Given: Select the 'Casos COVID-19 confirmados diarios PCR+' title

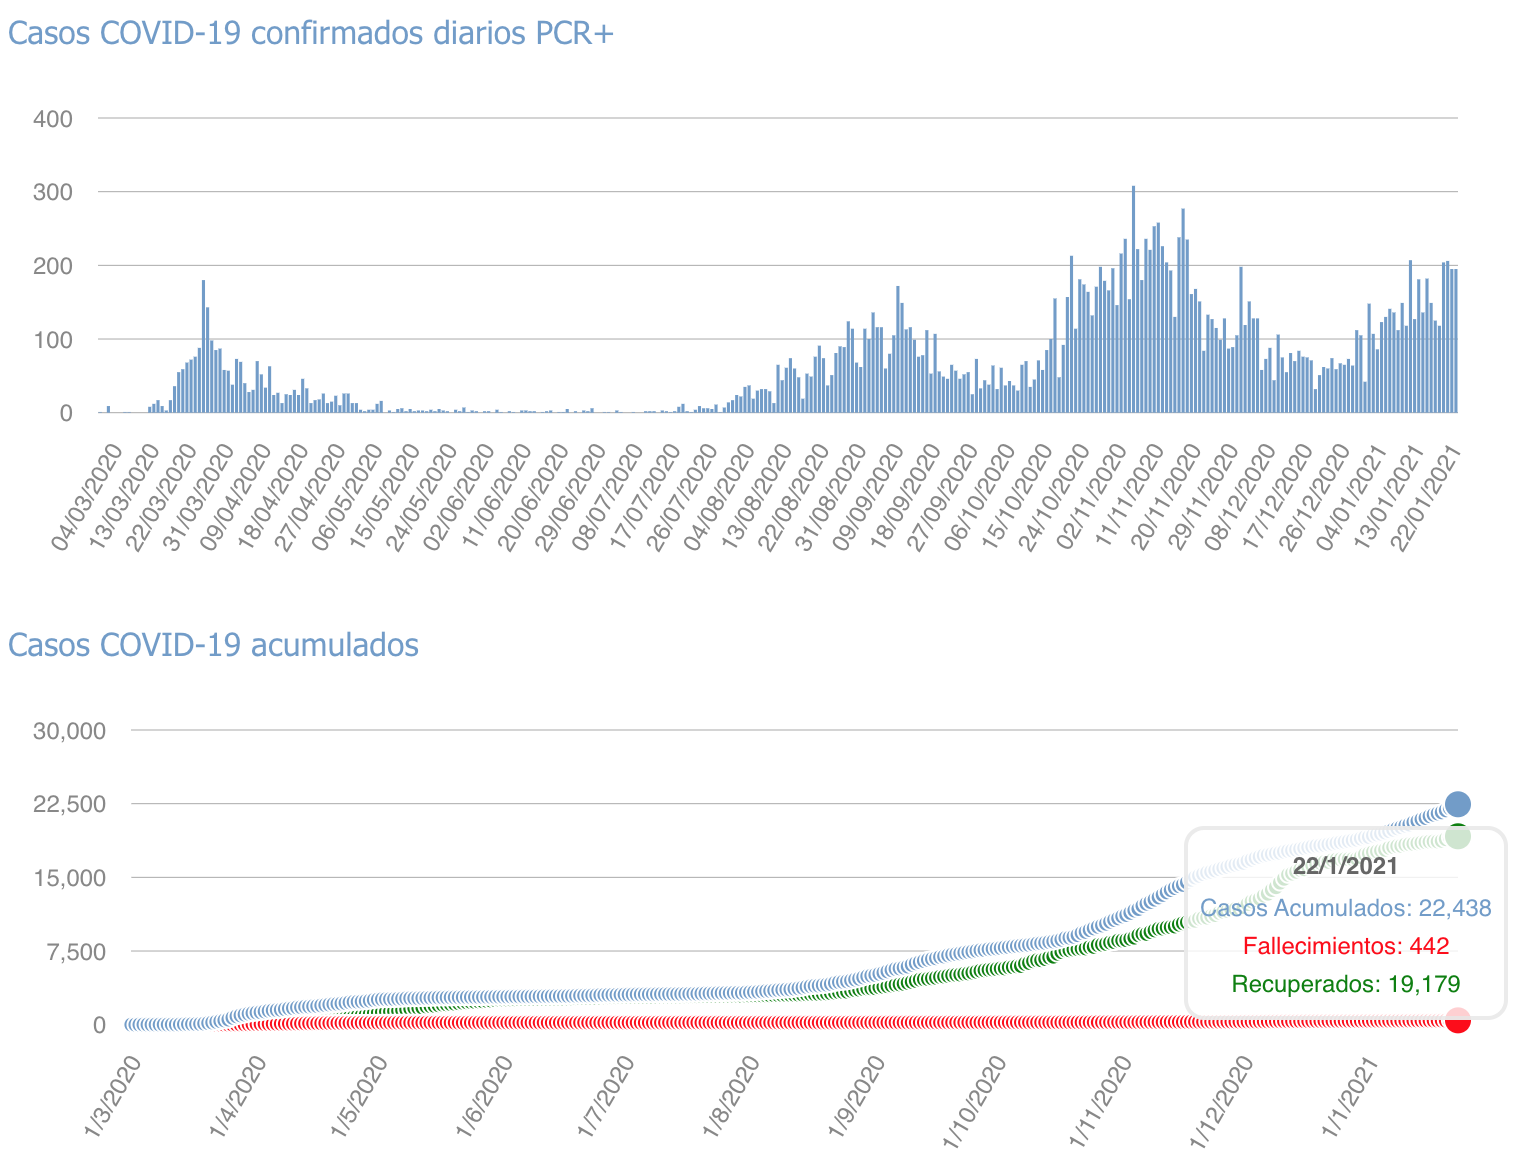Looking at the screenshot, I should 311,33.
